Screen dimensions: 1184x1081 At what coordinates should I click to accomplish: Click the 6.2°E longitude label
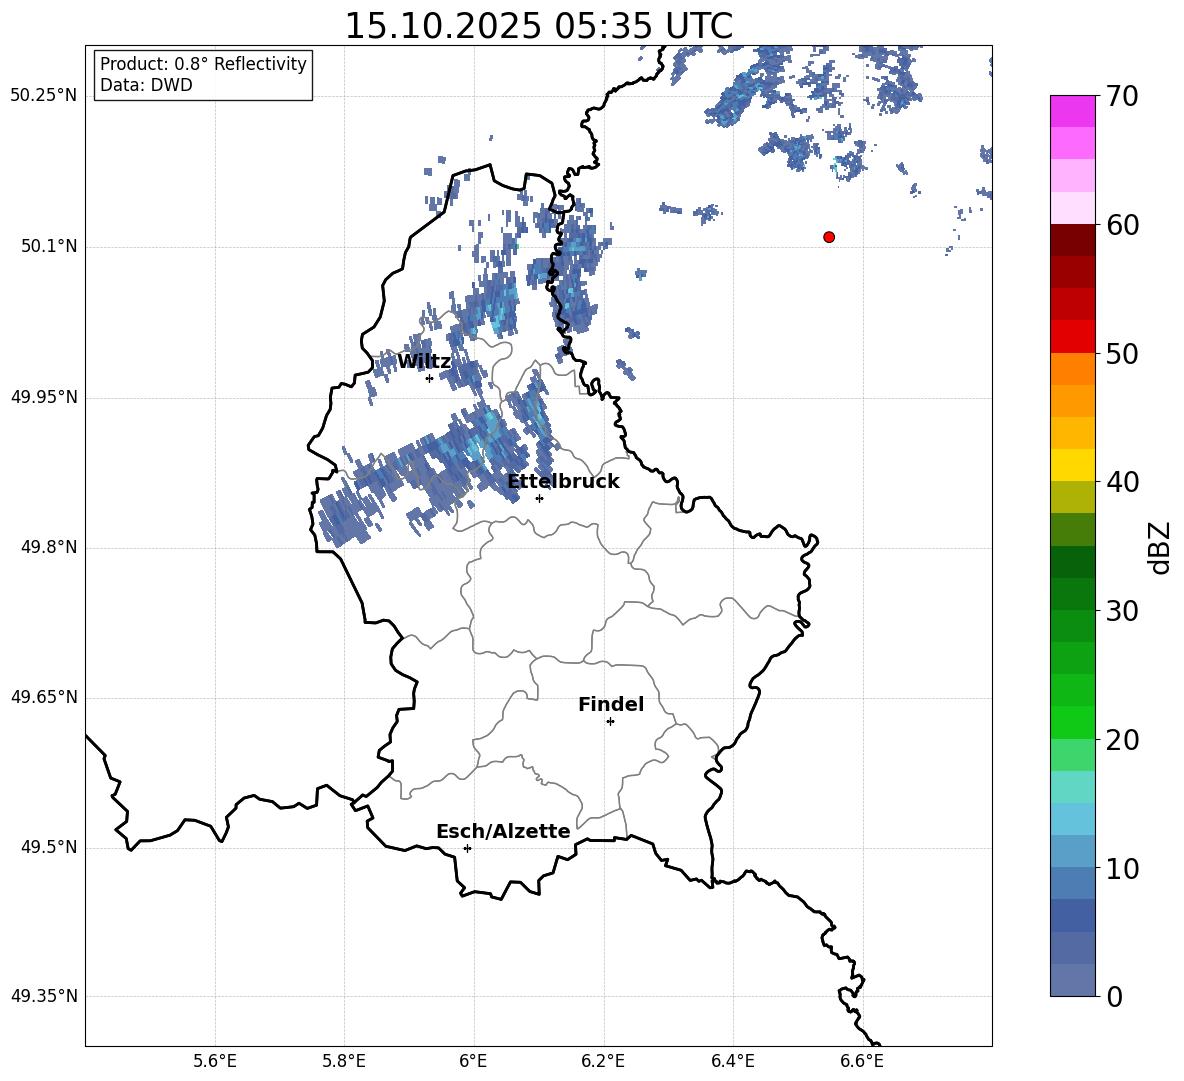coord(603,1061)
